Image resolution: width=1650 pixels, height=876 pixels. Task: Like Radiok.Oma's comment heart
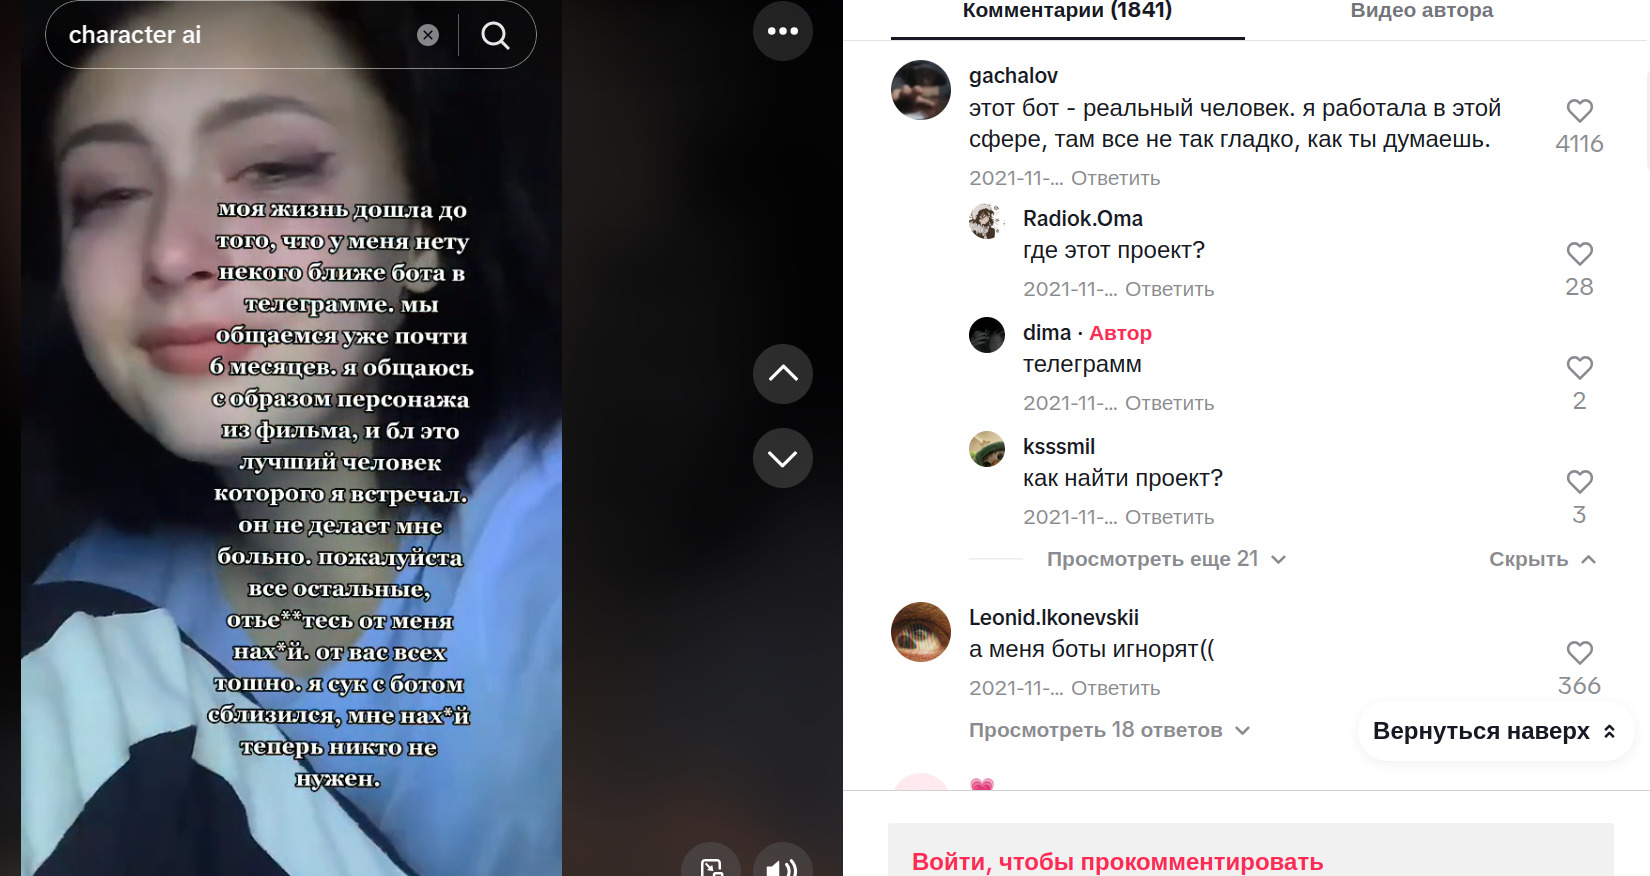pos(1580,254)
